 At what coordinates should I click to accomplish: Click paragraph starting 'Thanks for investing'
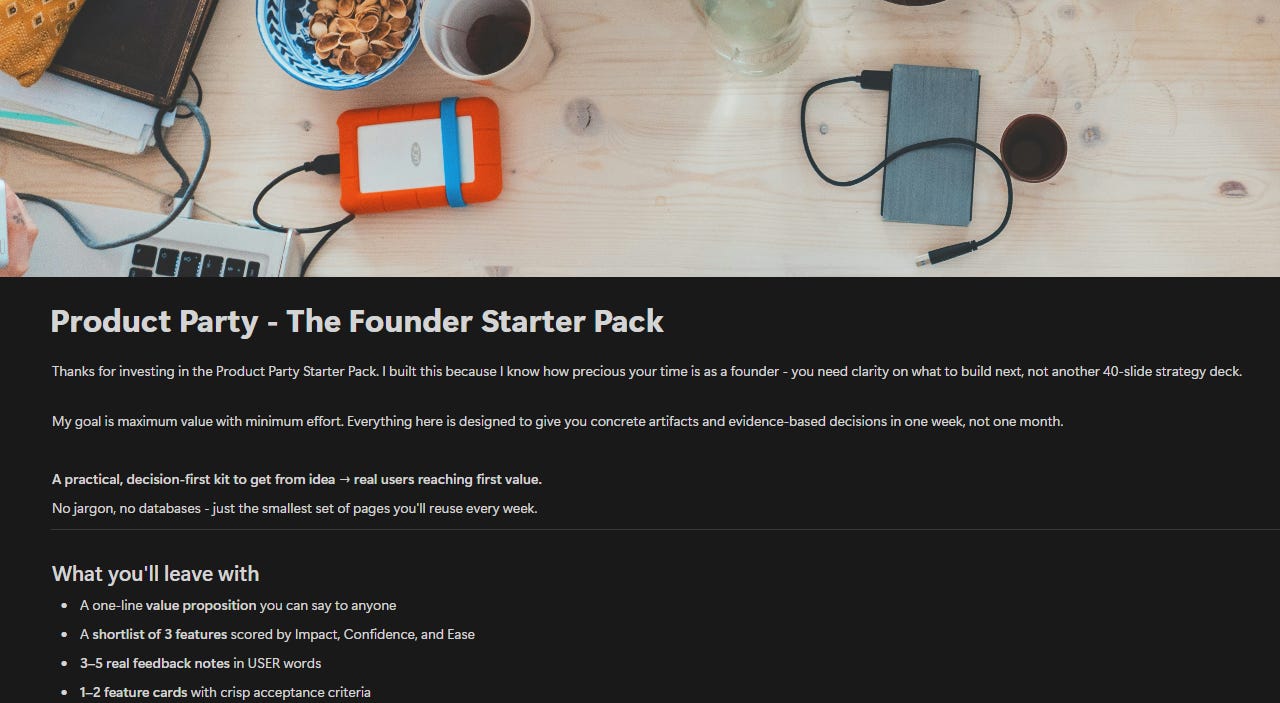click(647, 371)
